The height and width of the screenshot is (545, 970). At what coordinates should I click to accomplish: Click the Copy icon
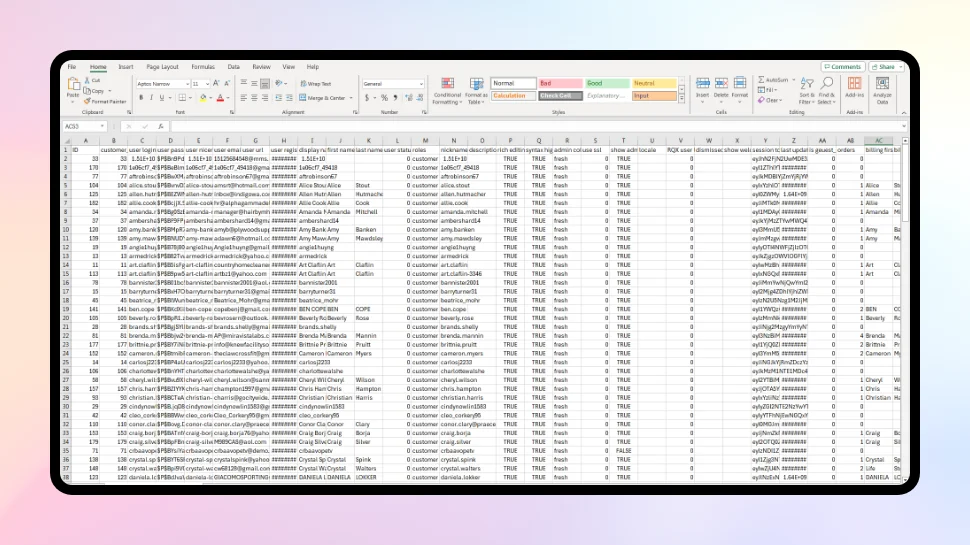pyautogui.click(x=87, y=91)
